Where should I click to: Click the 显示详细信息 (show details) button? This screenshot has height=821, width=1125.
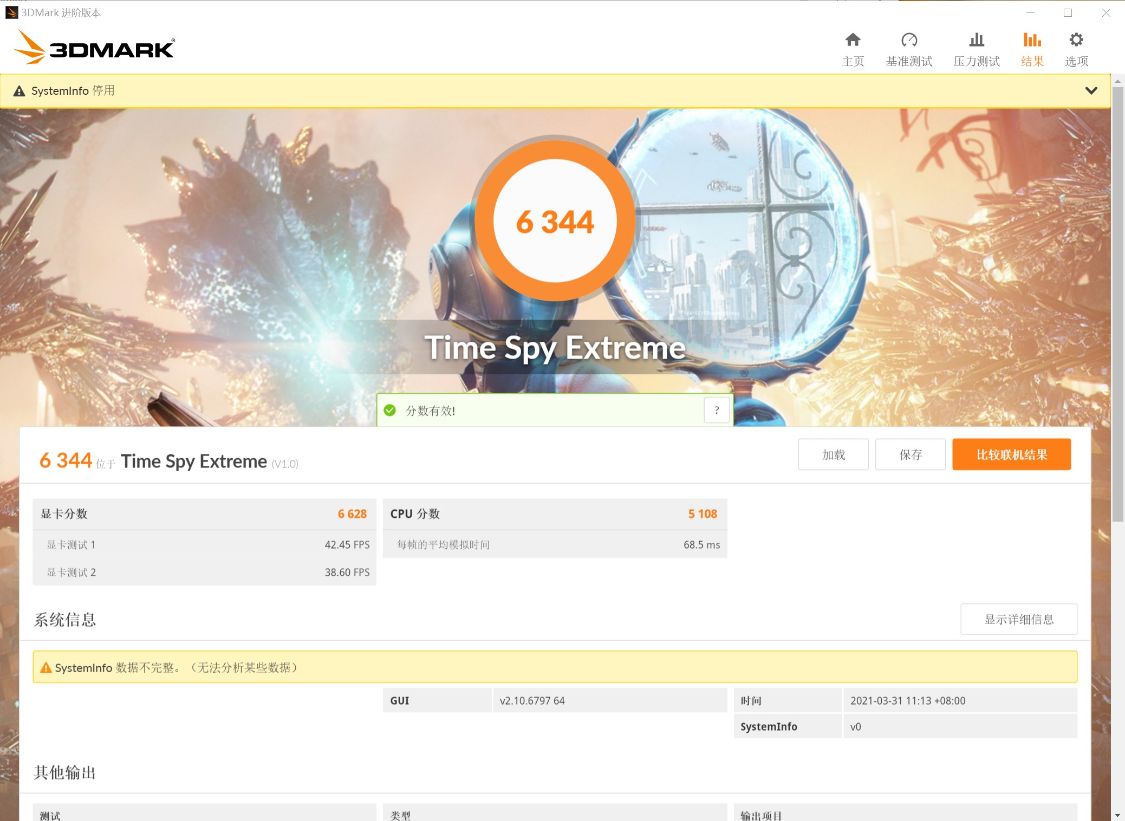1018,619
